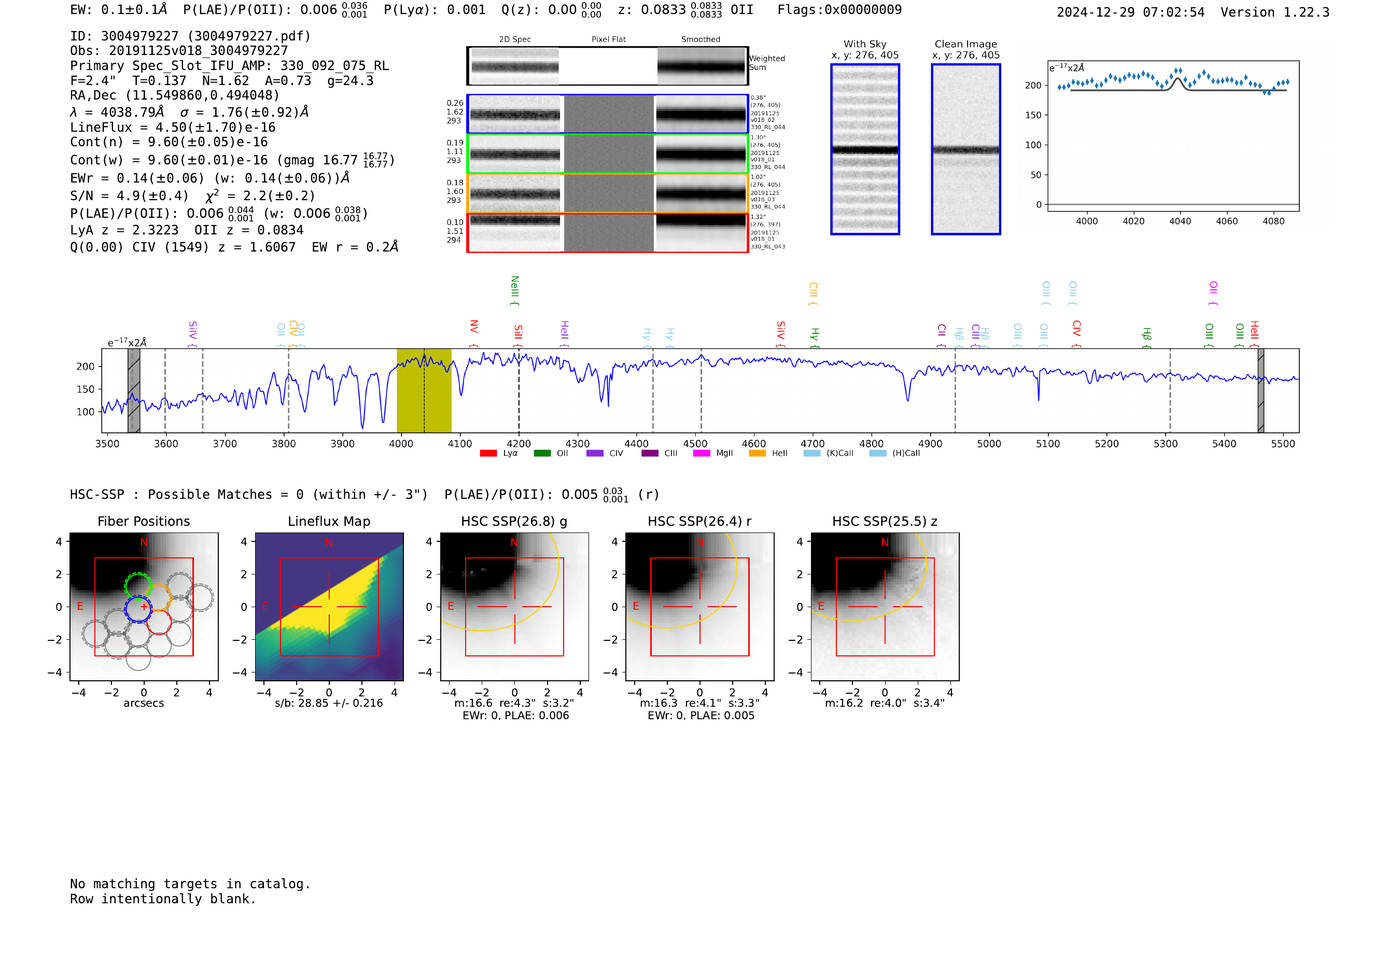Open the Fiber Positions plot
The image size is (1400, 953).
(x=143, y=607)
